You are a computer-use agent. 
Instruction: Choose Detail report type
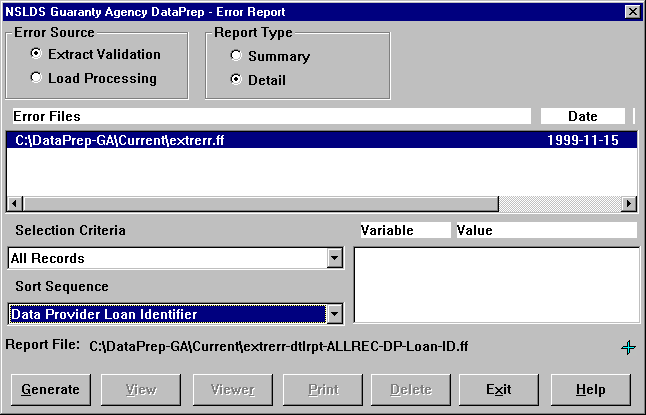click(236, 80)
